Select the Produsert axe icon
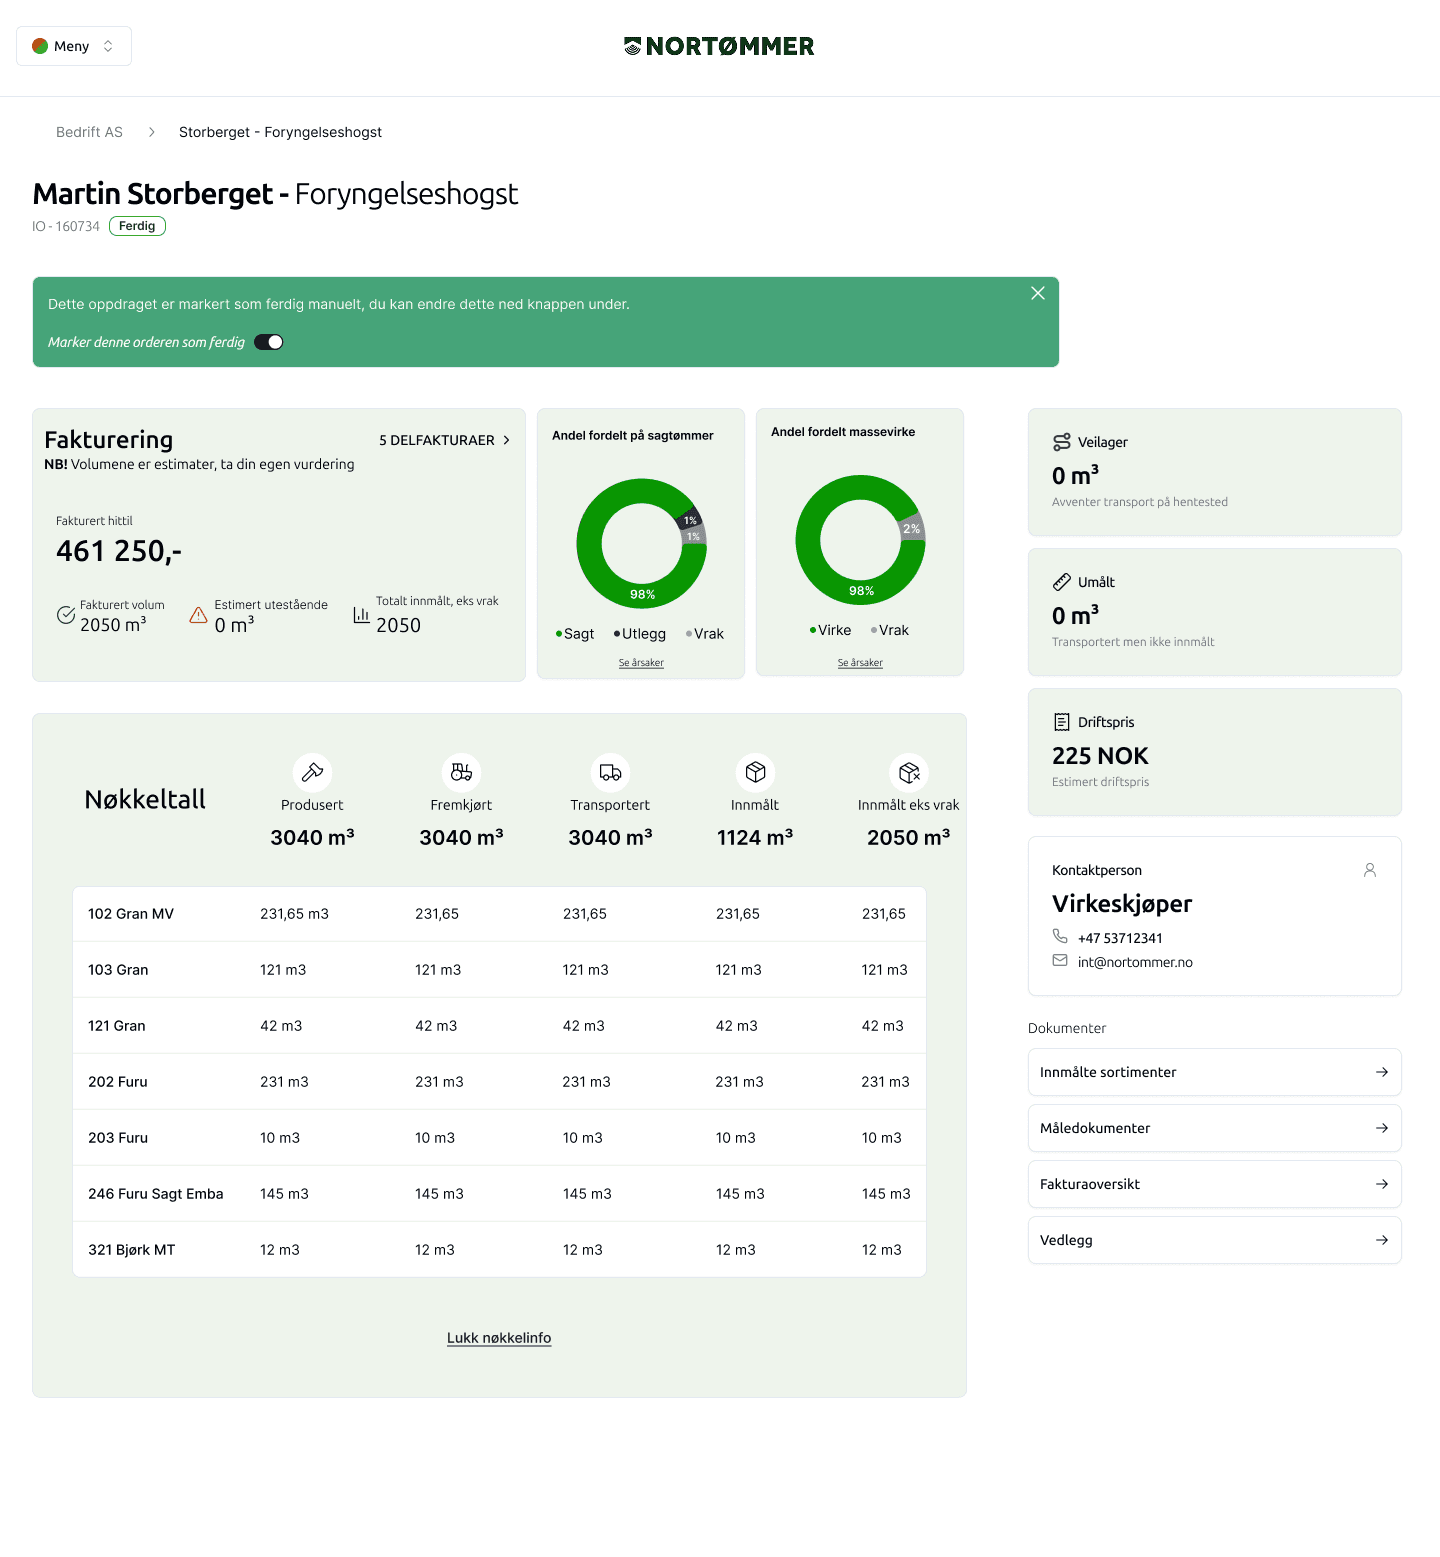Image resolution: width=1440 pixels, height=1557 pixels. (x=312, y=770)
